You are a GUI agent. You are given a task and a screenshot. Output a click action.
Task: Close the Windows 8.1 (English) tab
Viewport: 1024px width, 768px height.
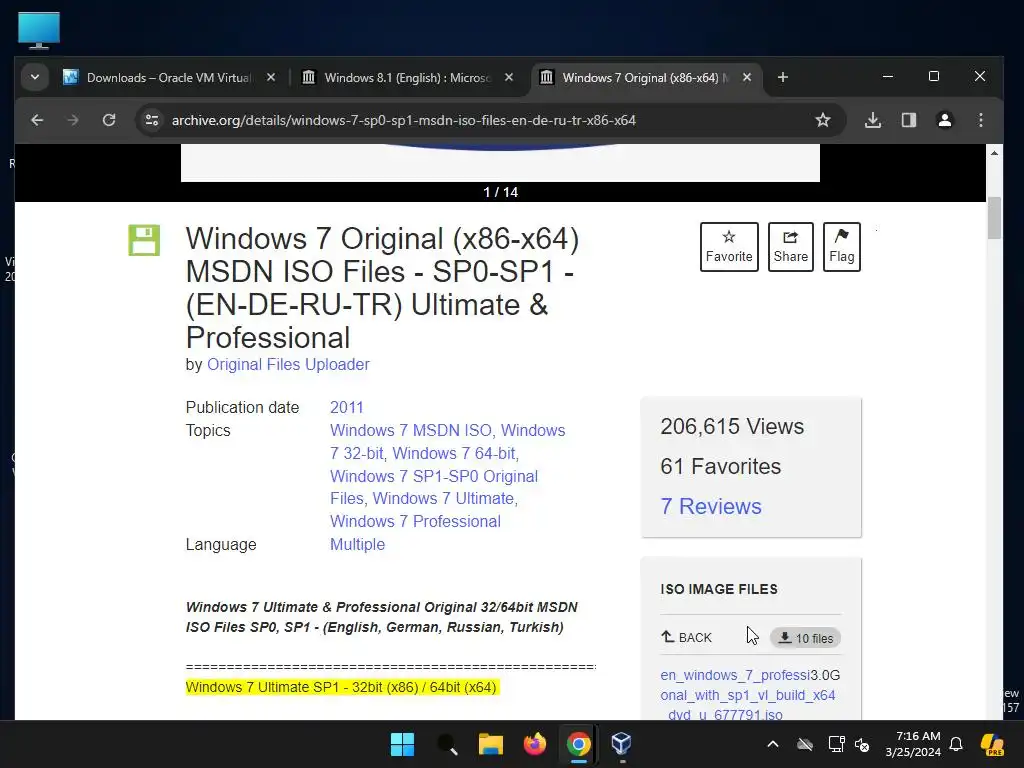click(x=509, y=78)
